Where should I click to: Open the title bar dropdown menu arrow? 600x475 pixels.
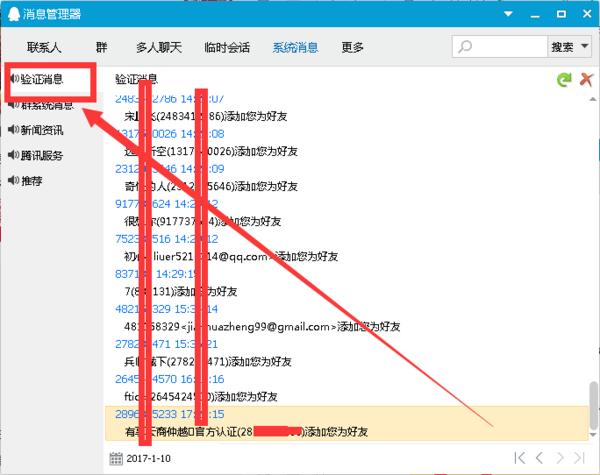pos(508,14)
